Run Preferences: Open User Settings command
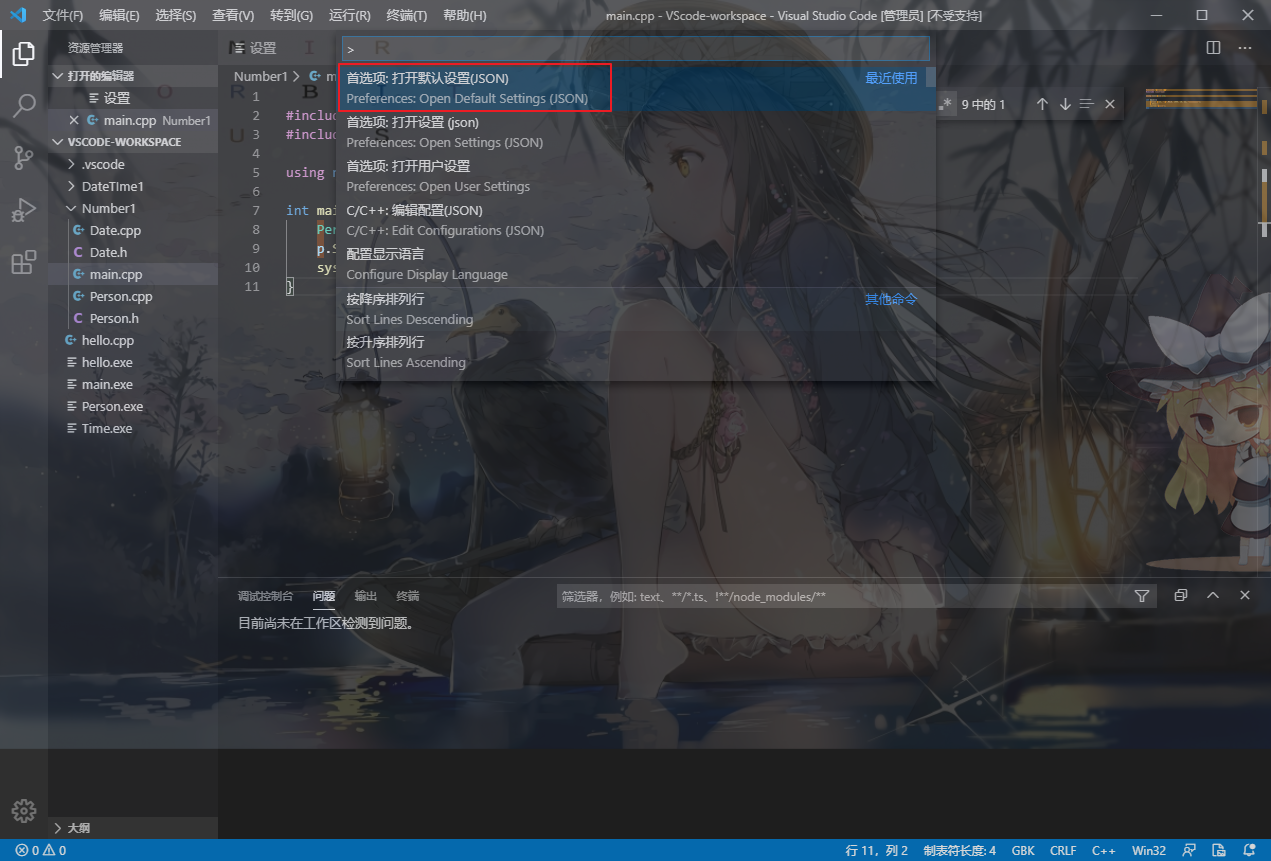Image resolution: width=1271 pixels, height=861 pixels. (x=636, y=176)
